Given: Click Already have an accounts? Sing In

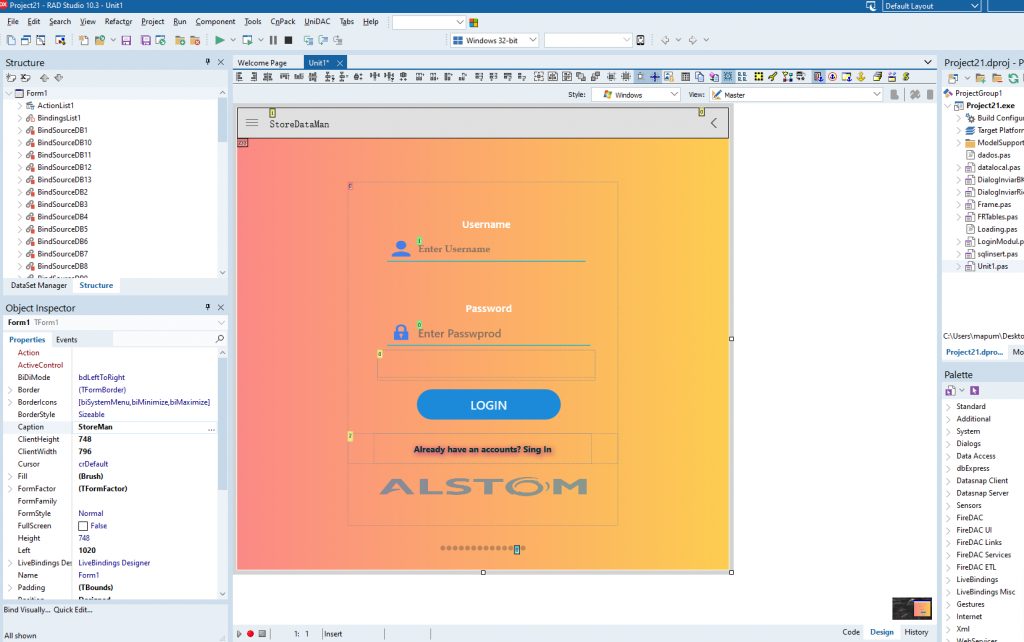Looking at the screenshot, I should [x=483, y=449].
